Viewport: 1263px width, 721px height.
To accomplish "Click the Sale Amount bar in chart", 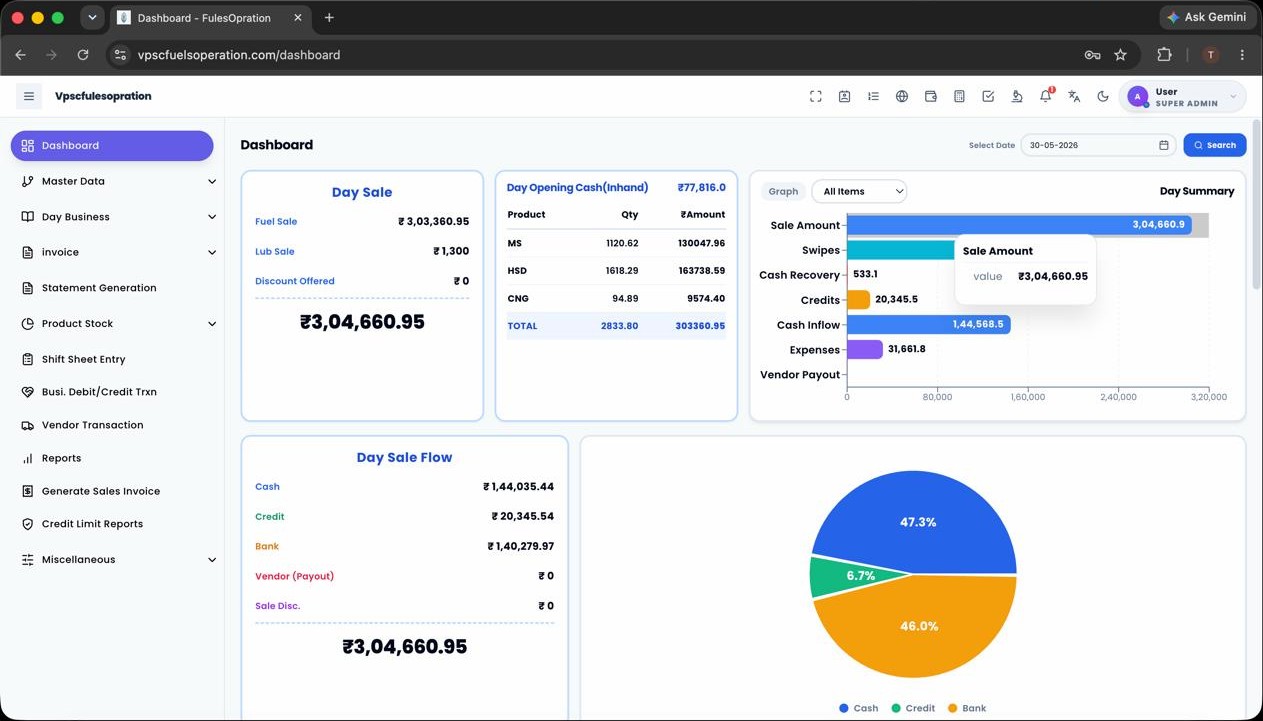I will click(1019, 225).
